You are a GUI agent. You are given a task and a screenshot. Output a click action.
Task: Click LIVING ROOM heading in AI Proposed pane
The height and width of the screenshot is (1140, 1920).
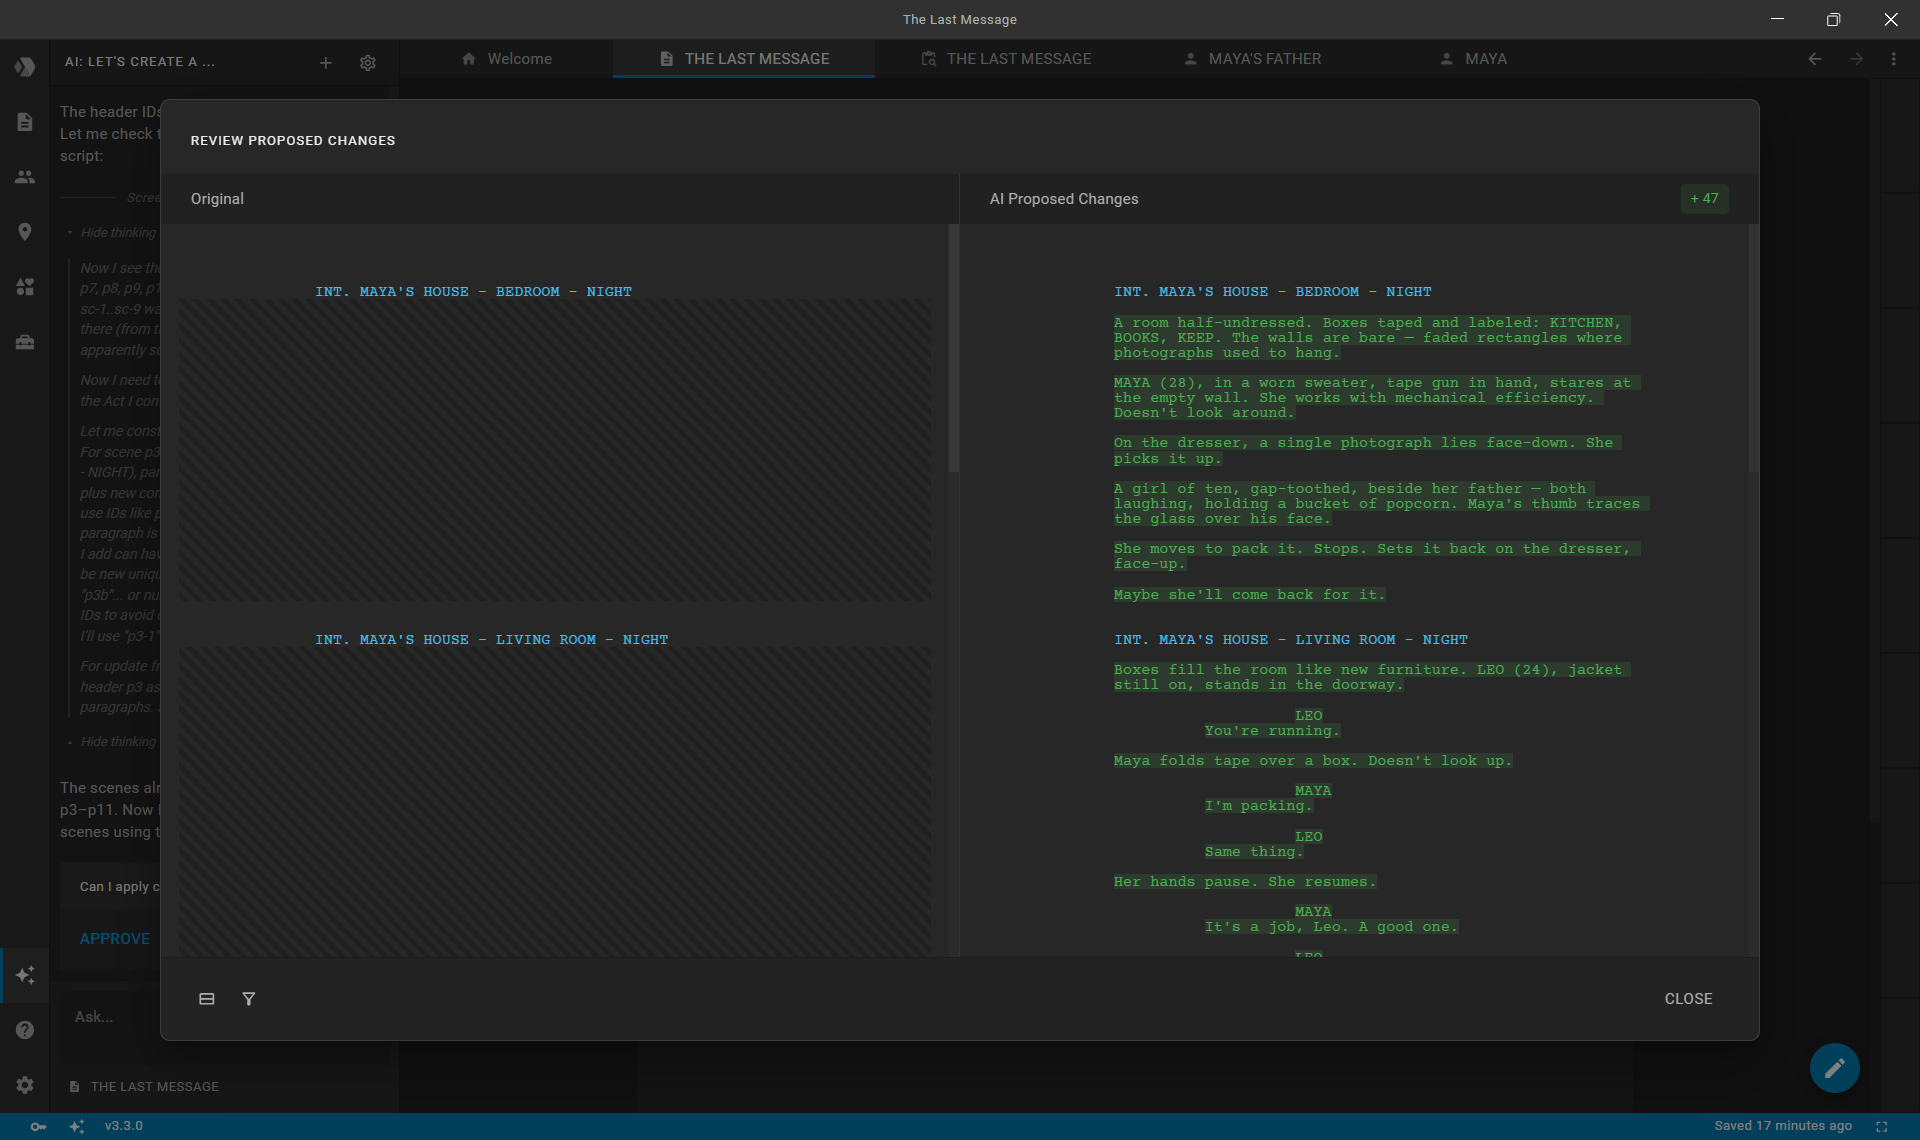[1290, 640]
